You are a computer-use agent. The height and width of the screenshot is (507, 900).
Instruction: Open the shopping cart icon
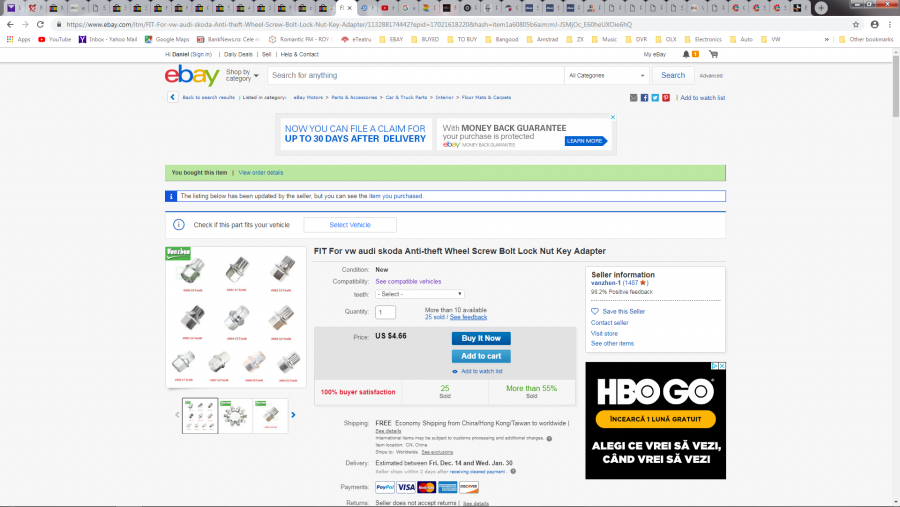pyautogui.click(x=713, y=54)
